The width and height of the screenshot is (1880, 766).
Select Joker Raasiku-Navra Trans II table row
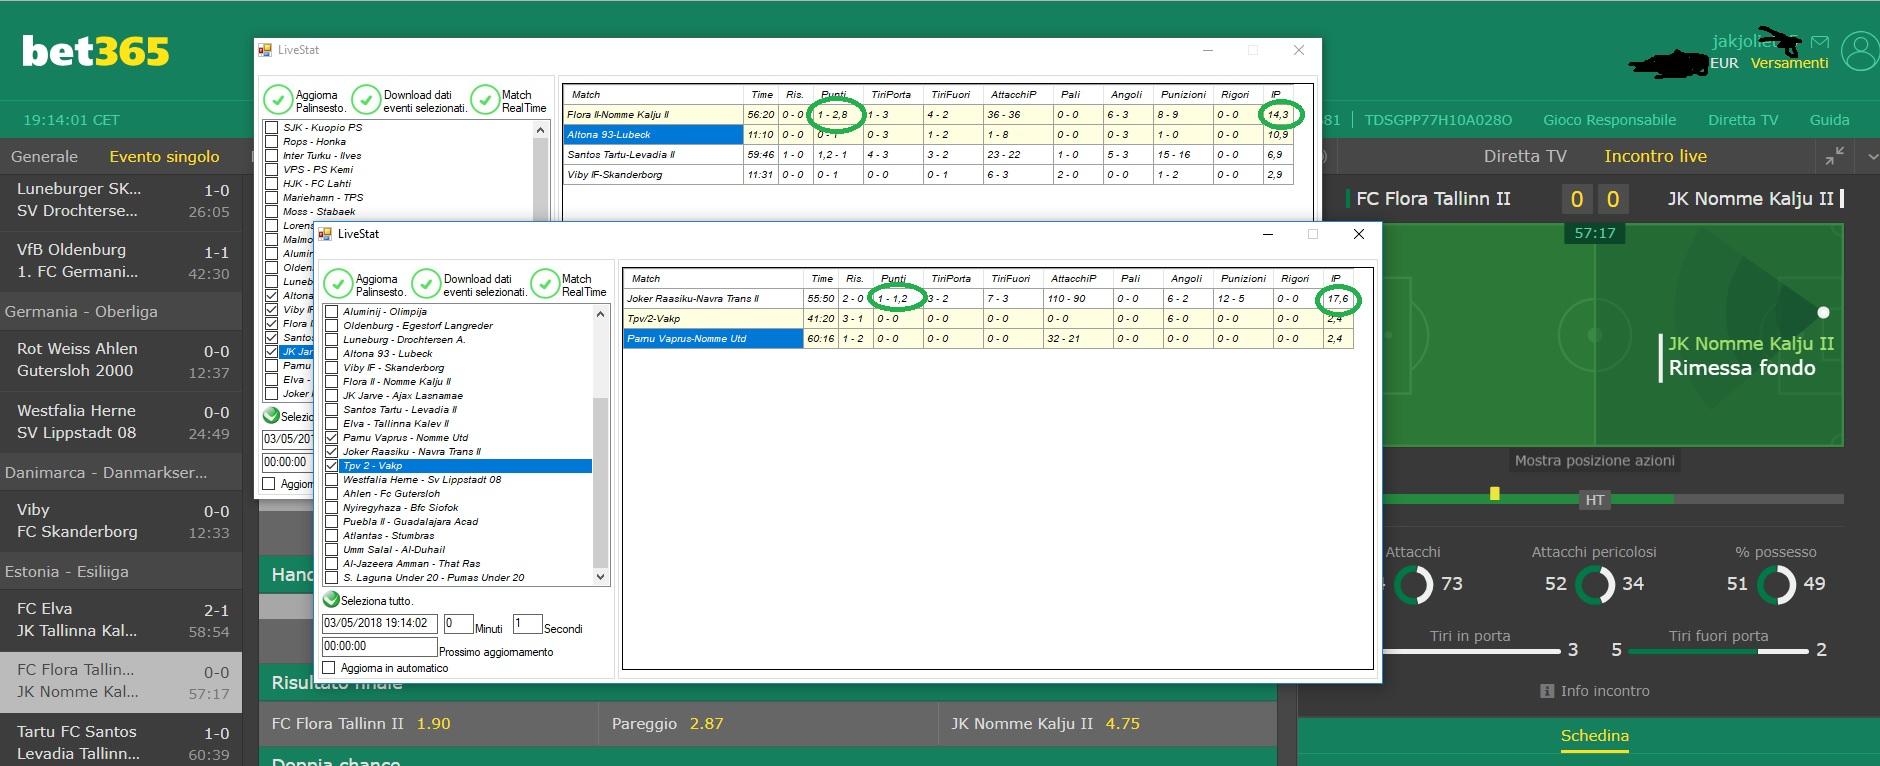(x=988, y=298)
